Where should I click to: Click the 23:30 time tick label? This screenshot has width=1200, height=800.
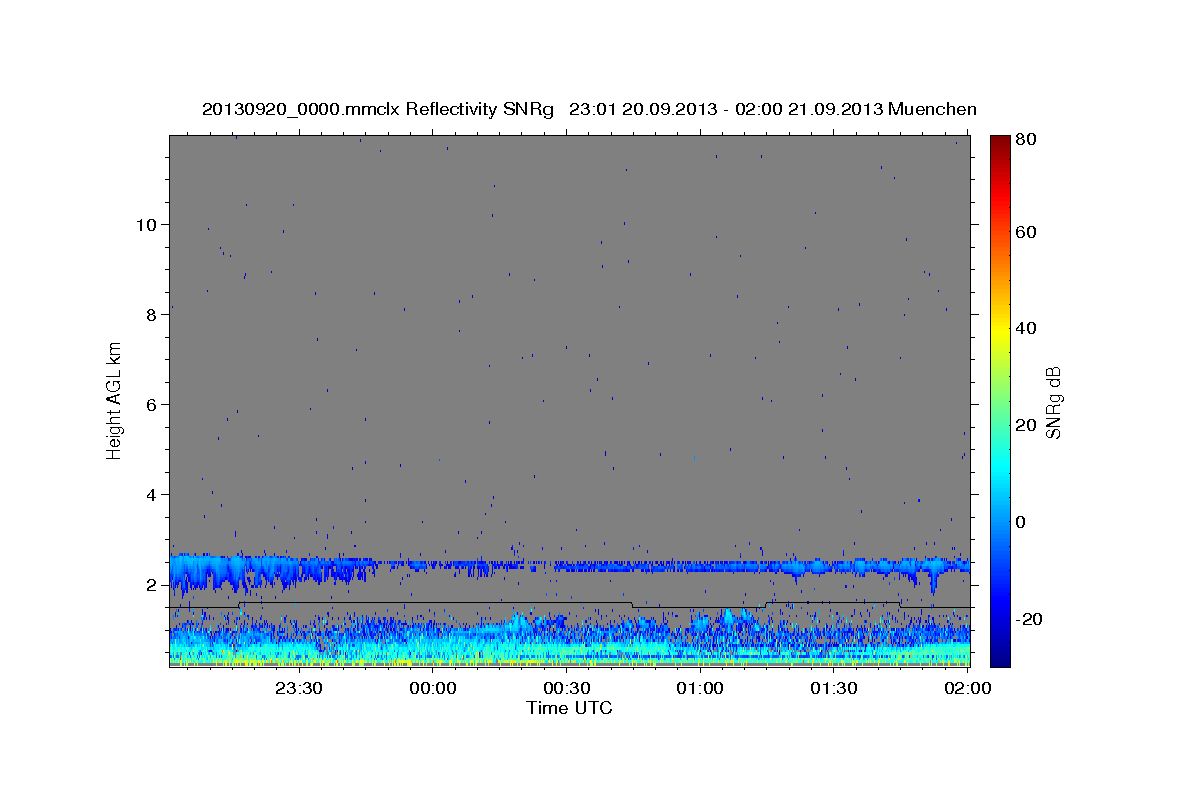click(299, 688)
